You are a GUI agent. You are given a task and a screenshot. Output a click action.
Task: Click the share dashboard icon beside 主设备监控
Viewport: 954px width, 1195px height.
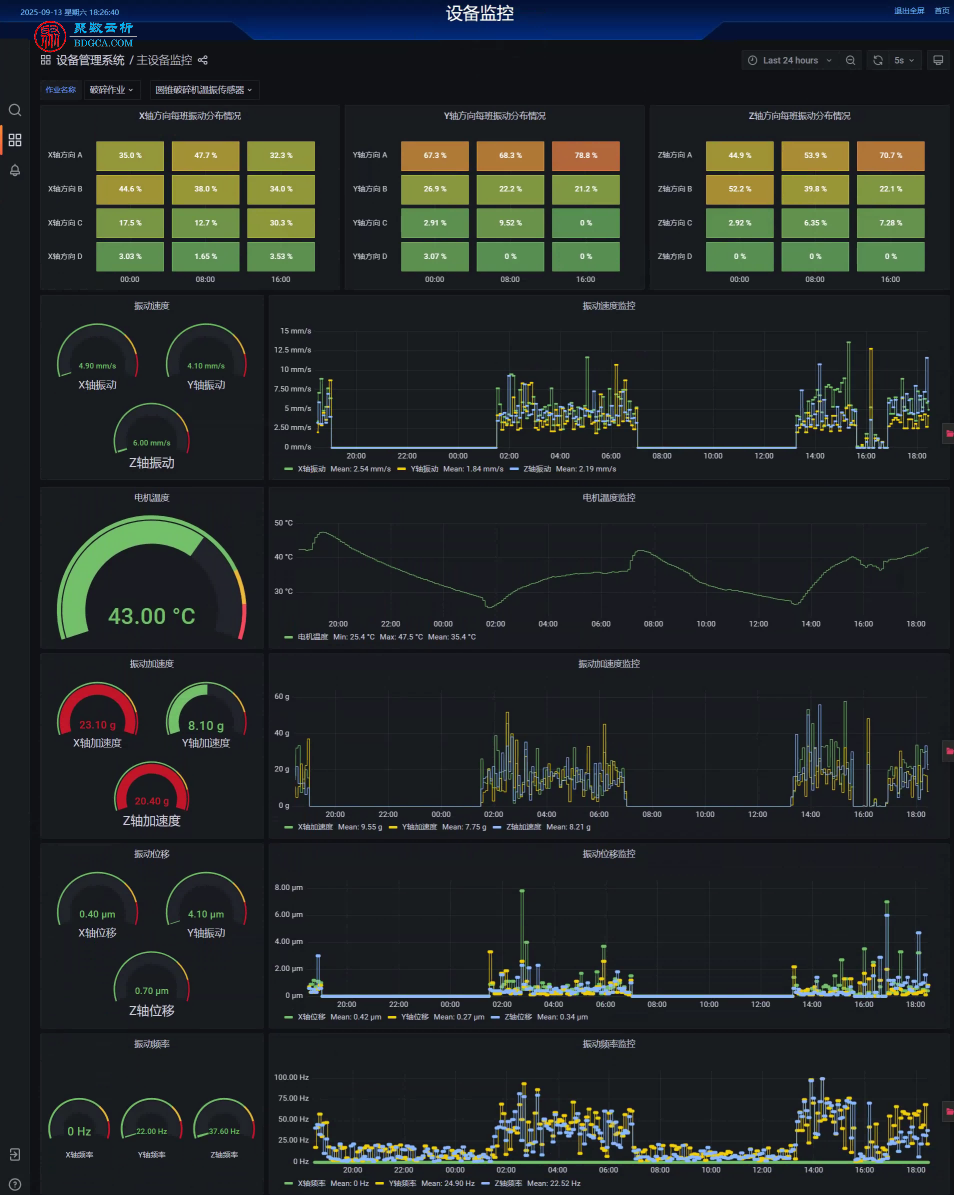[203, 60]
